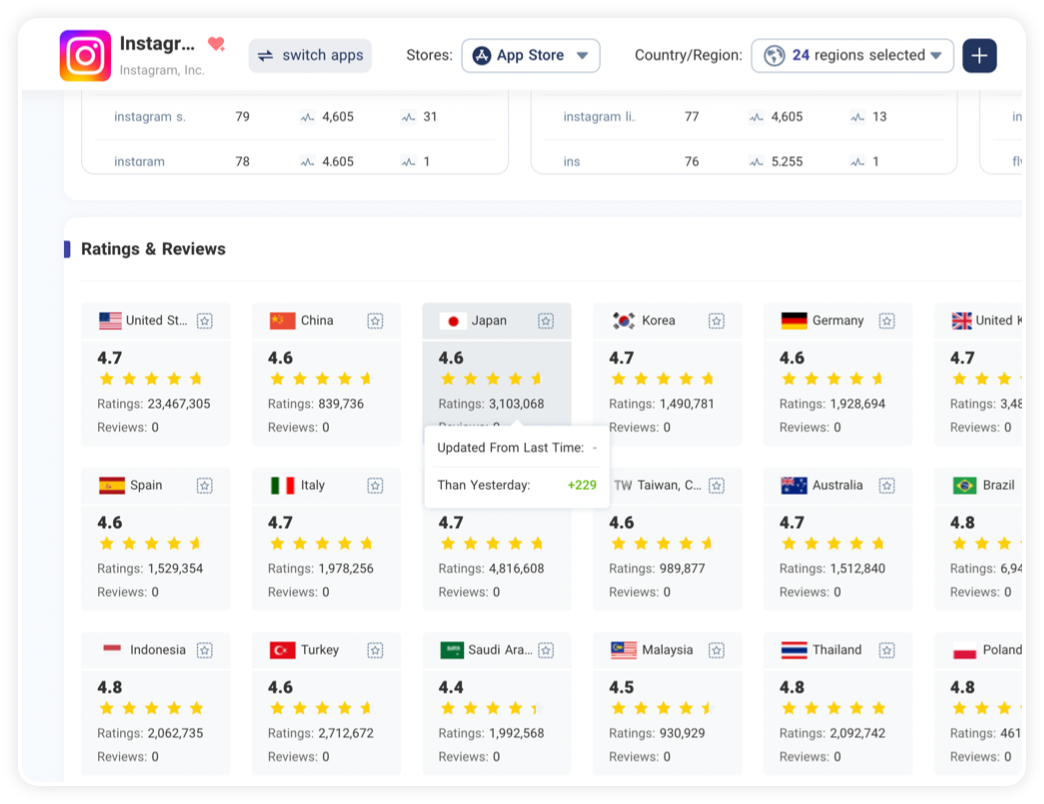Open the instagram s. keyword link
Image resolution: width=1044 pixels, height=804 pixels.
click(150, 117)
